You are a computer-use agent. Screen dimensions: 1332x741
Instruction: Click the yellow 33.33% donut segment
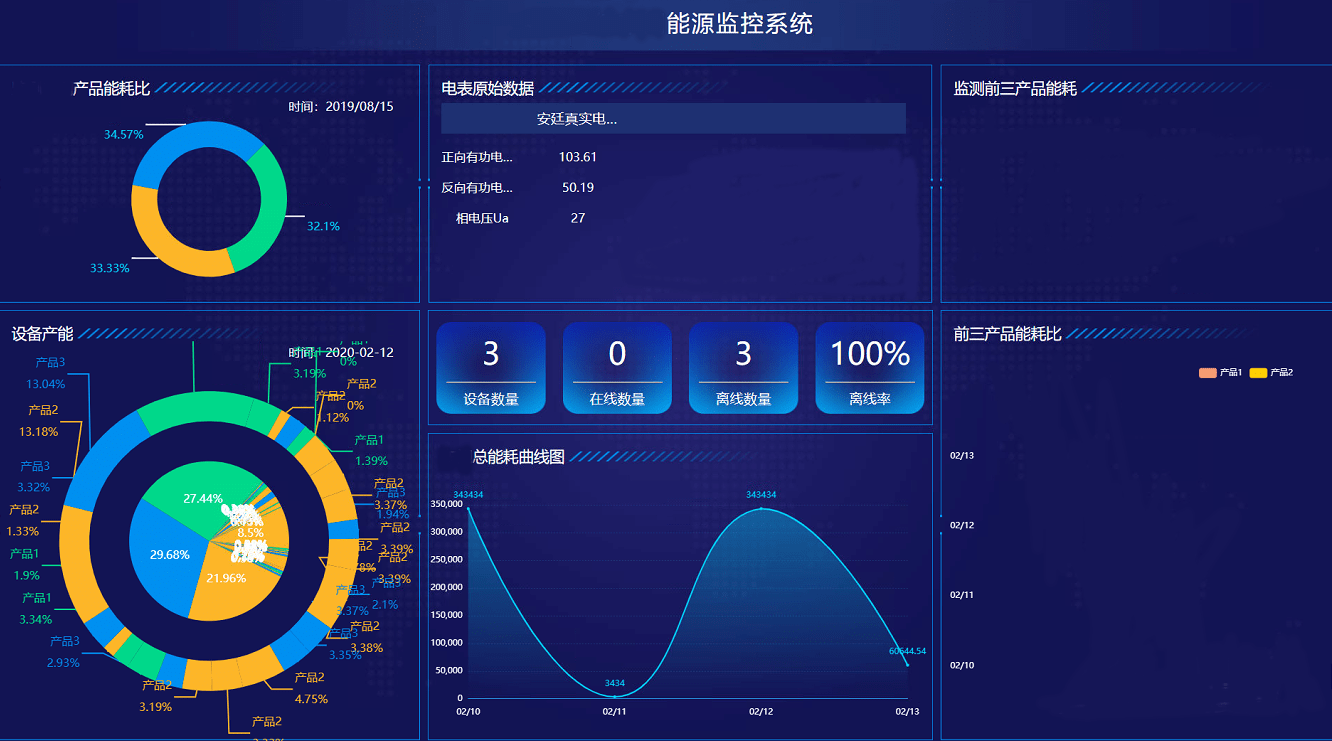pyautogui.click(x=165, y=243)
